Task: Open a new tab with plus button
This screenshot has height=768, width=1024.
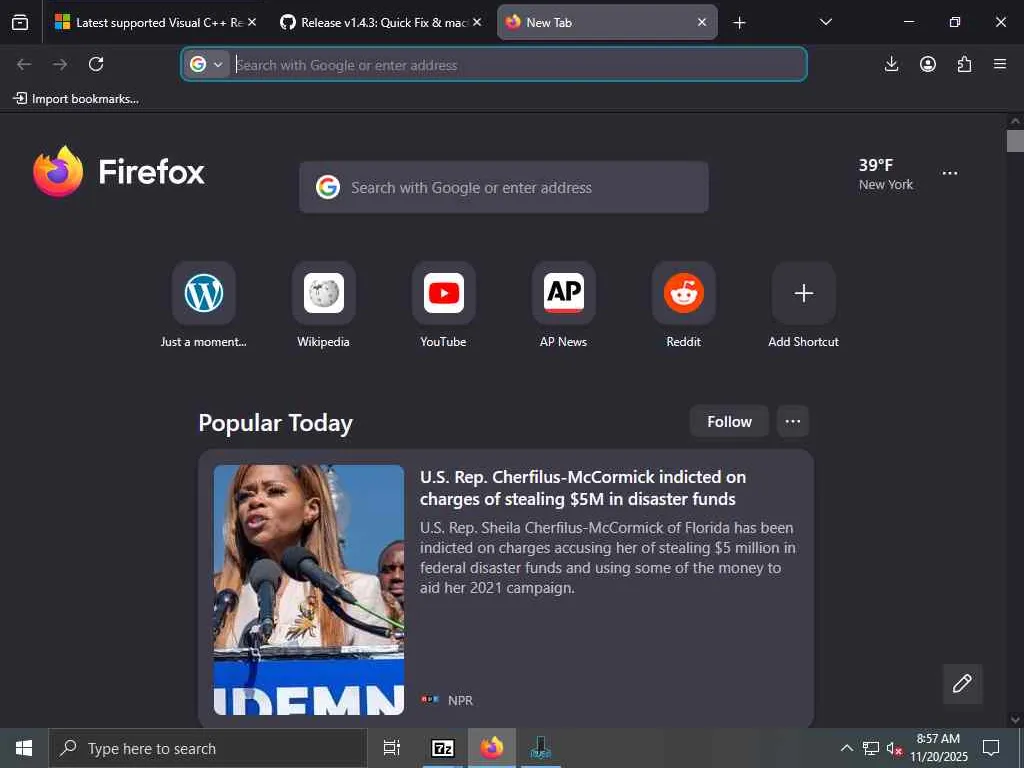Action: (739, 23)
